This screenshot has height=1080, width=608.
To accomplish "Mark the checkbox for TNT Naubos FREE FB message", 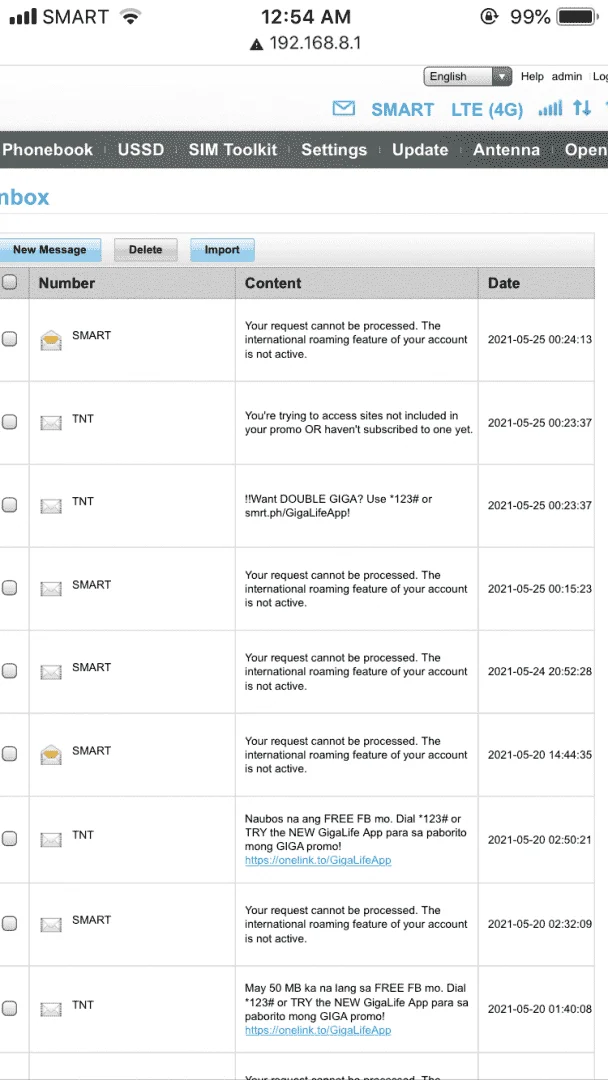I will coord(9,839).
